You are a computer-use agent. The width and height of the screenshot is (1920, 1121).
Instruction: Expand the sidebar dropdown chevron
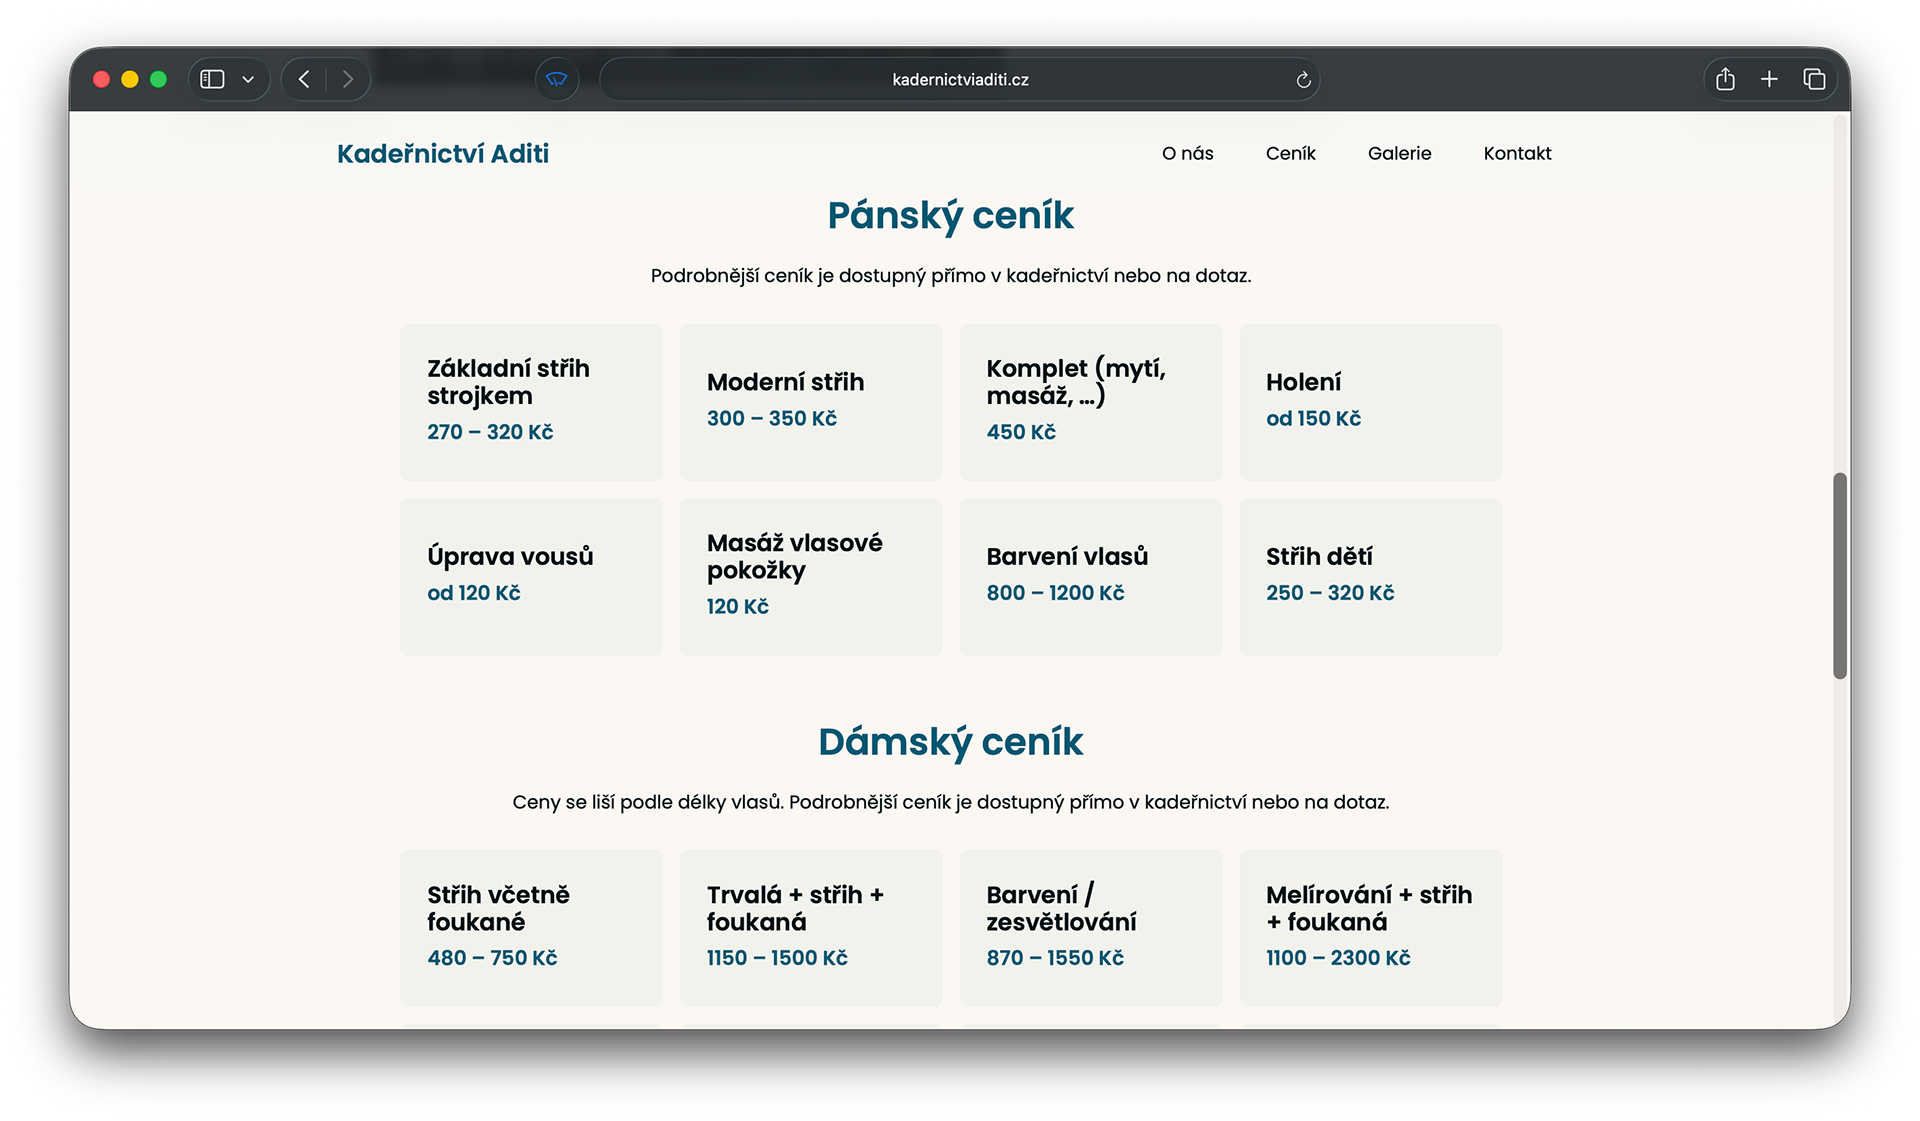(x=248, y=79)
